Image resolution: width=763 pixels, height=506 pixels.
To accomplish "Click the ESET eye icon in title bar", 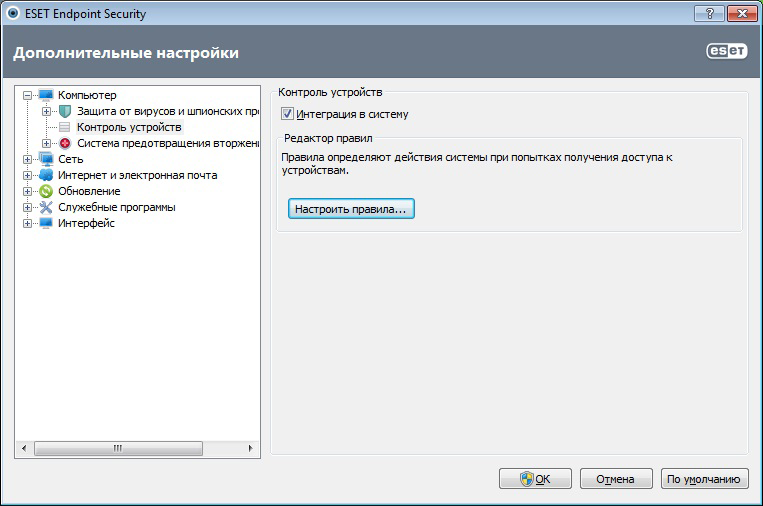I will [x=13, y=13].
